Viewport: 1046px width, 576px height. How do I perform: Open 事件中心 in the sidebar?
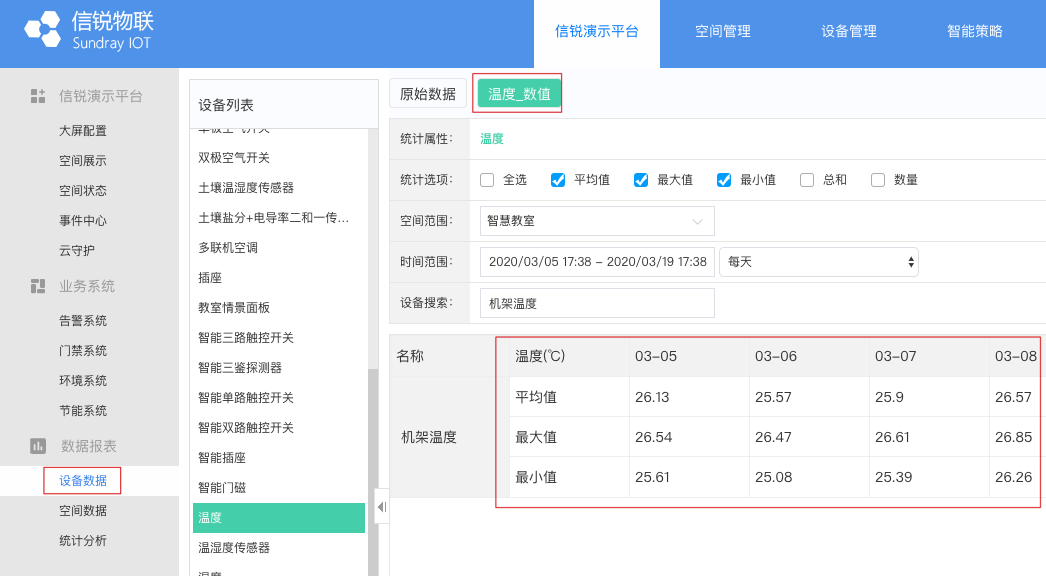[x=83, y=221]
